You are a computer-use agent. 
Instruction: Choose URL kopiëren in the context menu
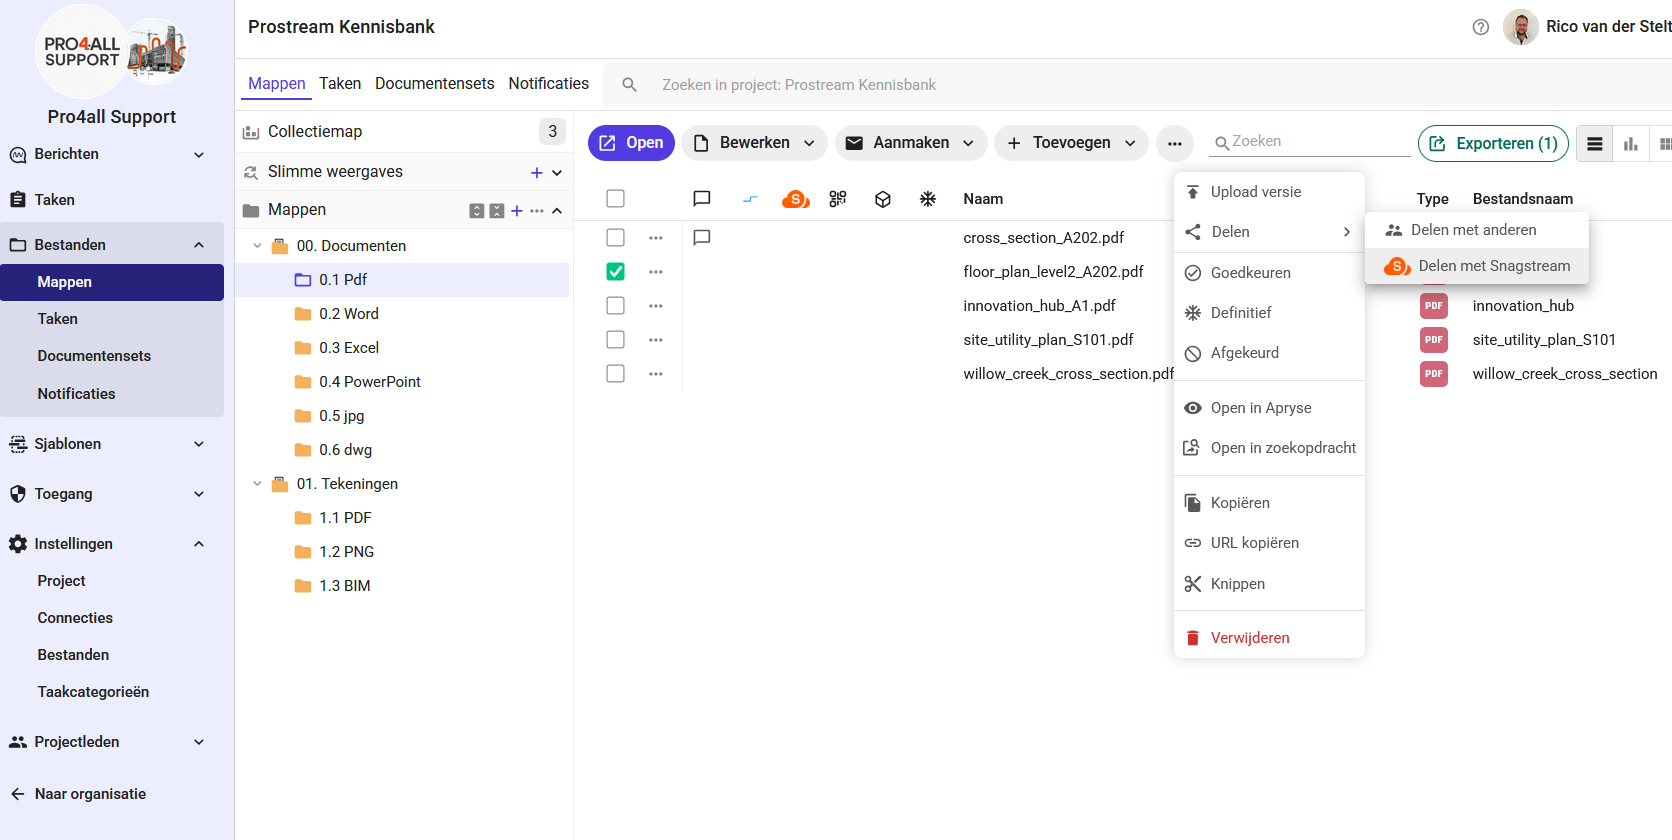(1269, 543)
